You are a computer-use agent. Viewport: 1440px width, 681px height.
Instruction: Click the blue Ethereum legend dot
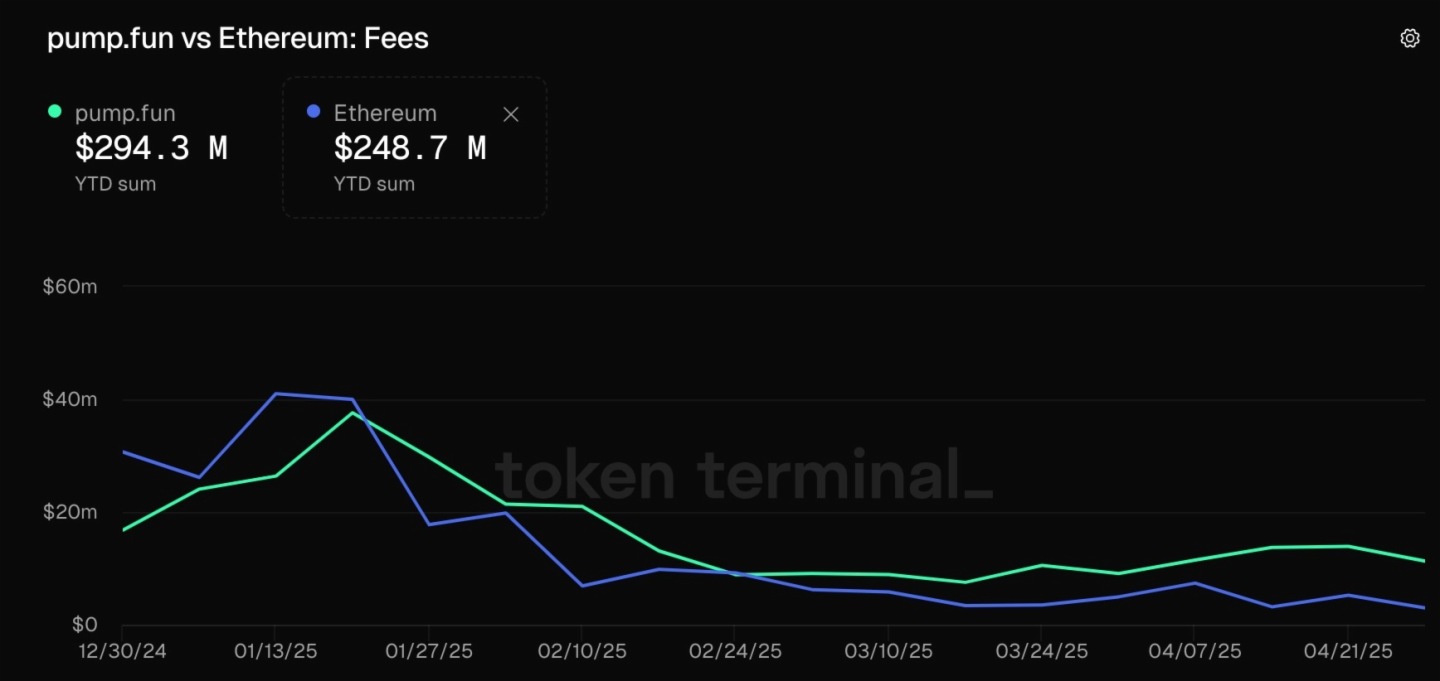pyautogui.click(x=314, y=112)
